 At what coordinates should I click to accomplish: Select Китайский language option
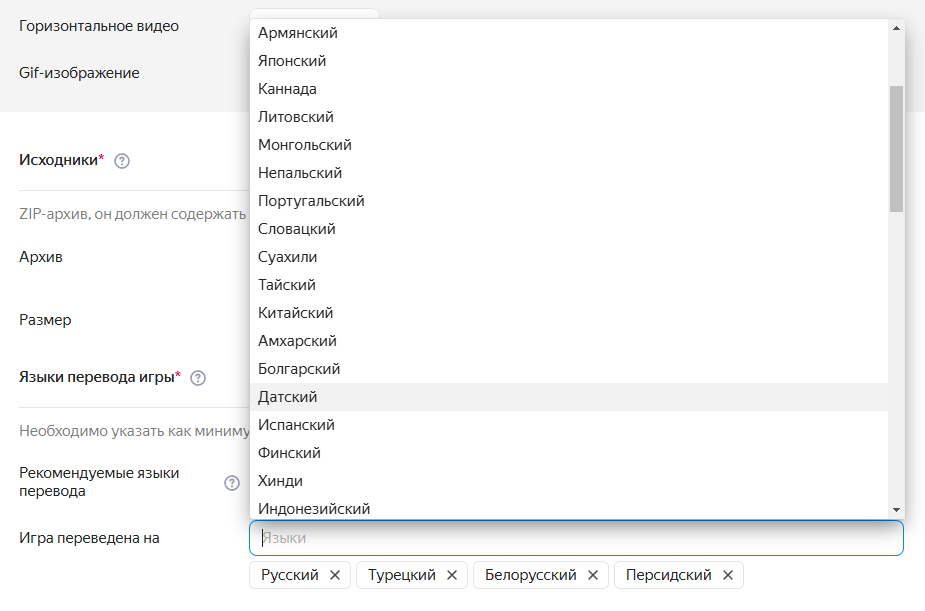(x=295, y=313)
